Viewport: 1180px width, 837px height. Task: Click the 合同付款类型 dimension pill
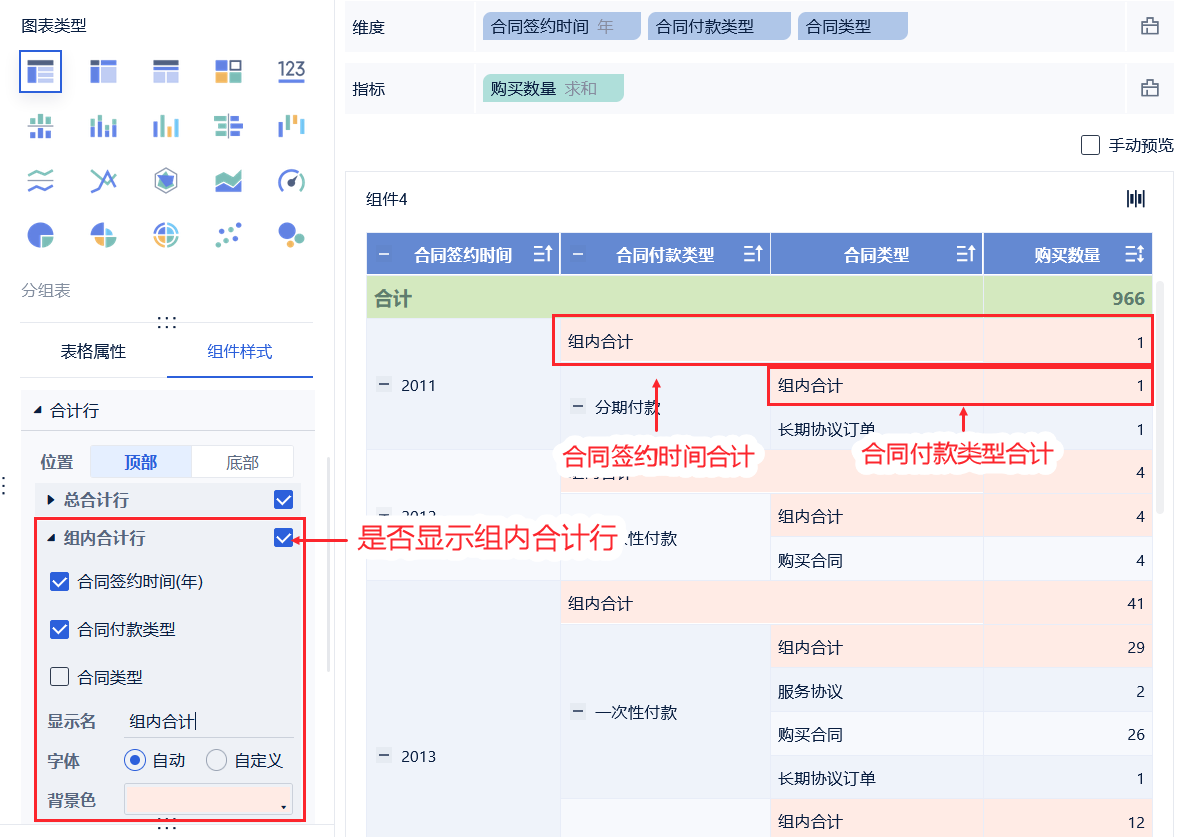coord(719,26)
